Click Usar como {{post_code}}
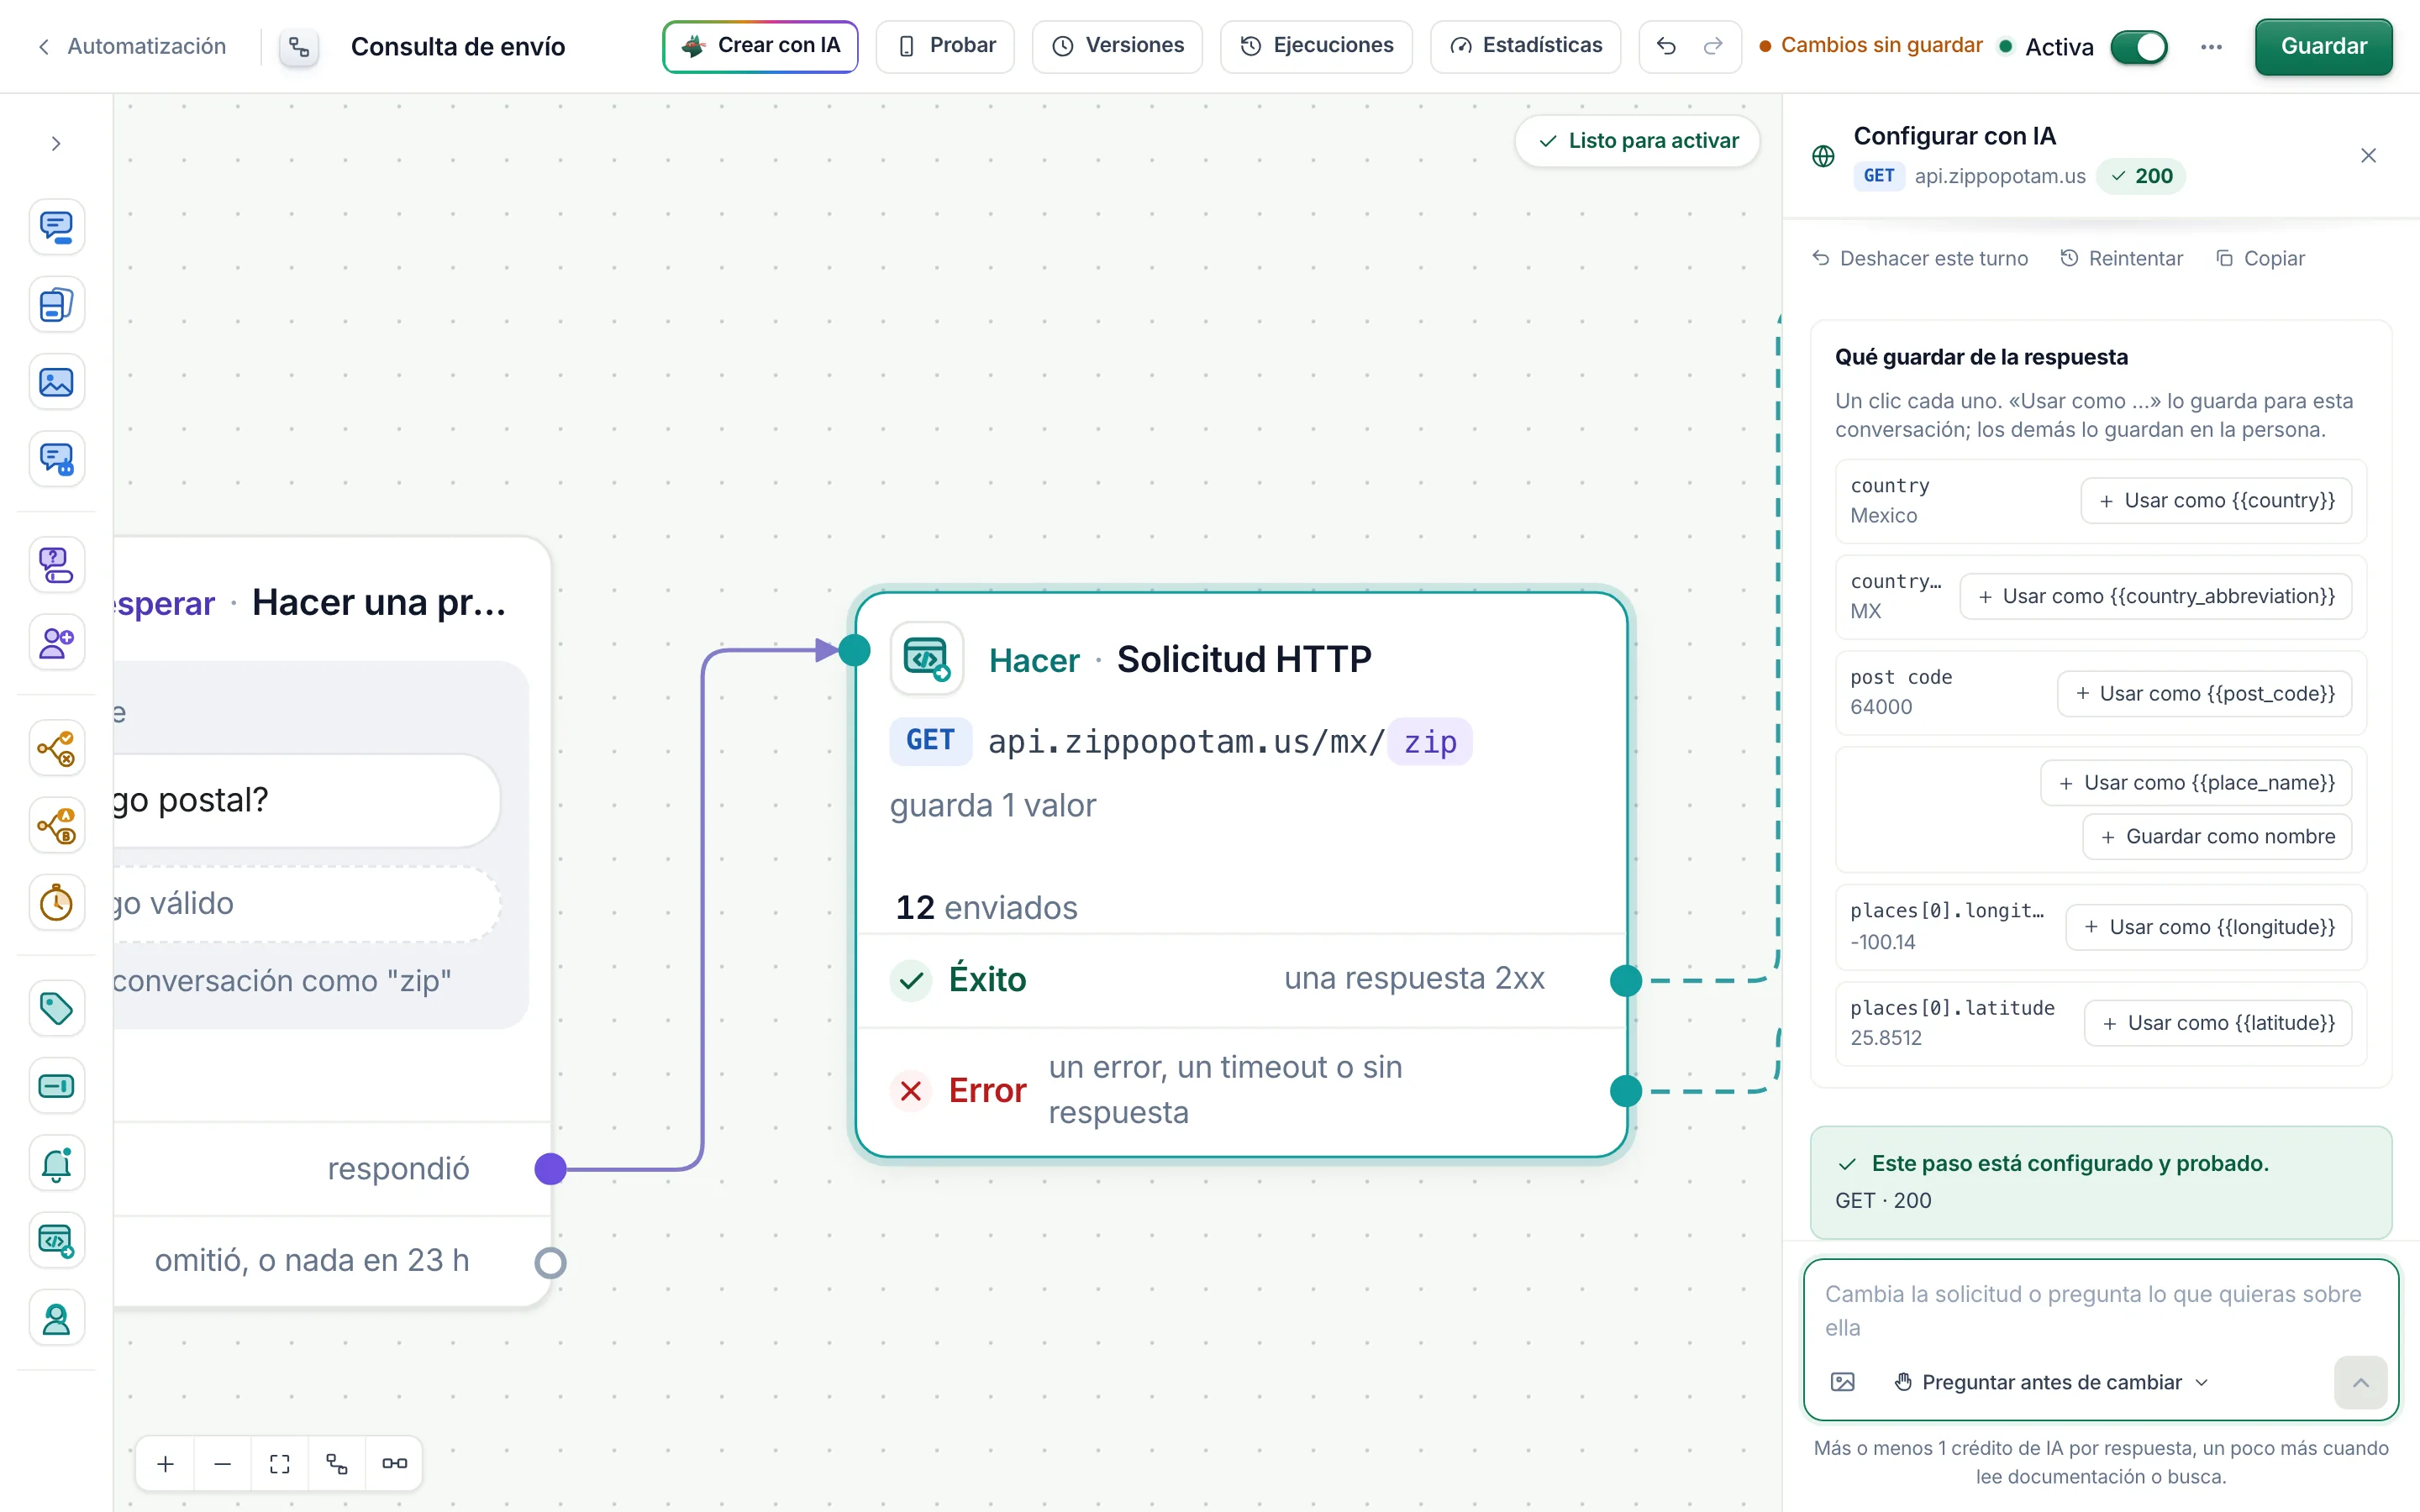 coord(2204,693)
